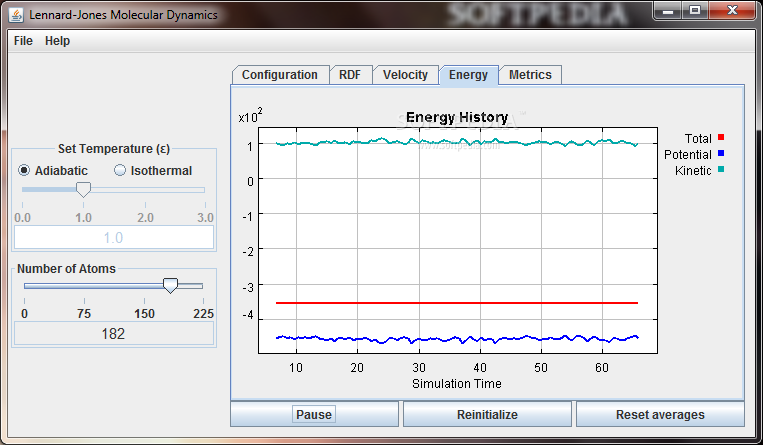The height and width of the screenshot is (445, 763).
Task: Open the Help menu
Action: [57, 41]
